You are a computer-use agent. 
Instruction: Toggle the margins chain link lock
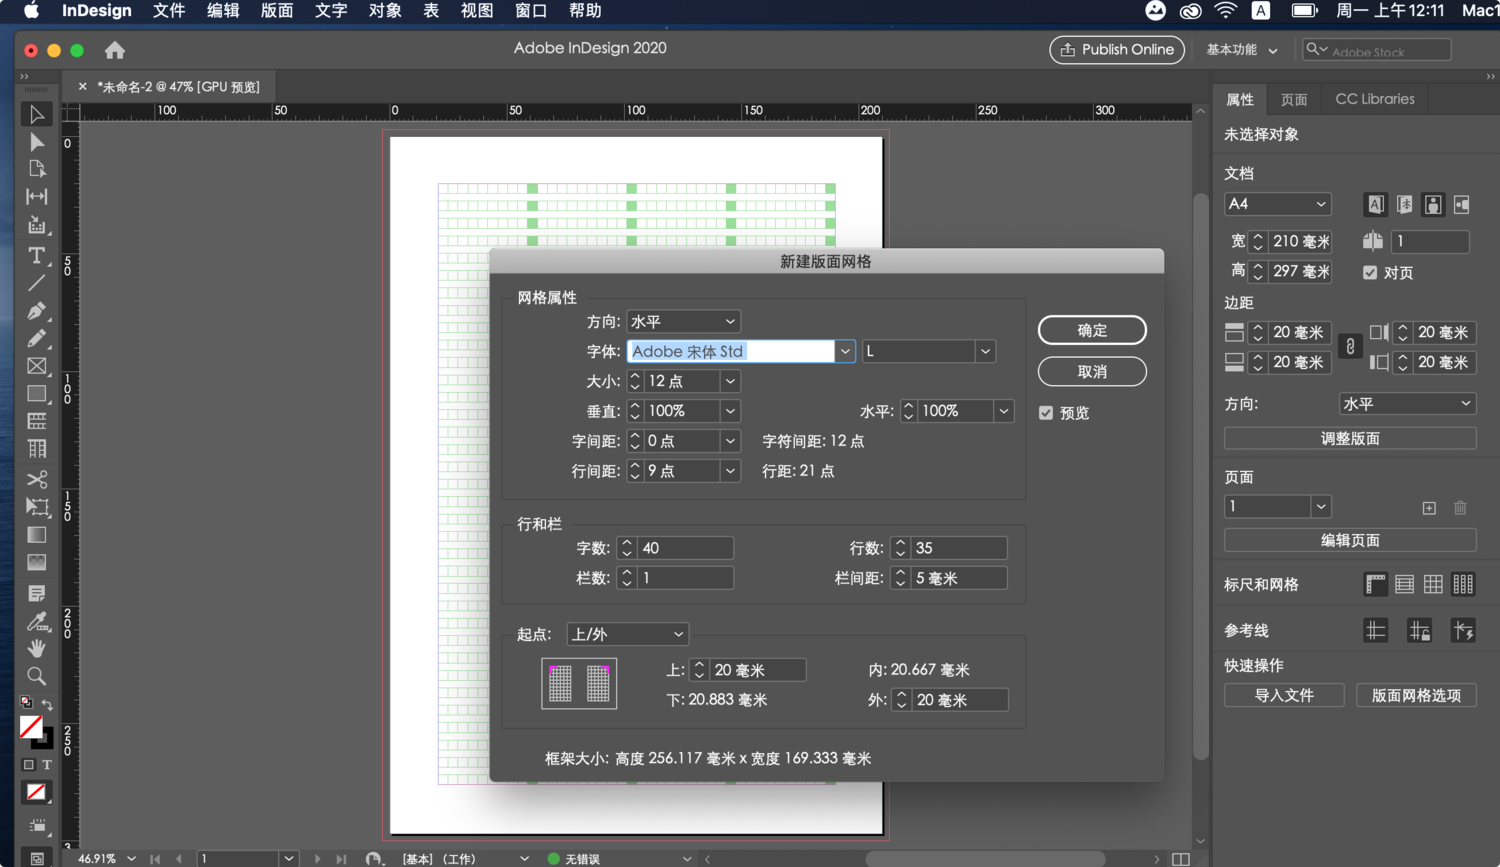pyautogui.click(x=1350, y=347)
